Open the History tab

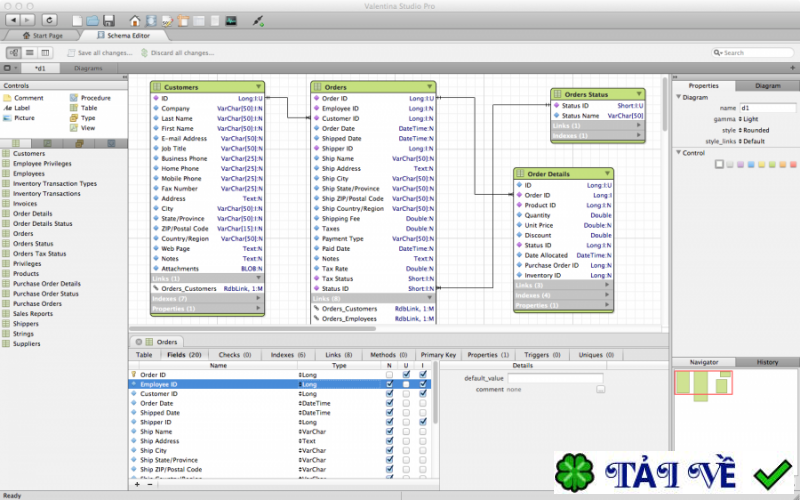coord(766,362)
